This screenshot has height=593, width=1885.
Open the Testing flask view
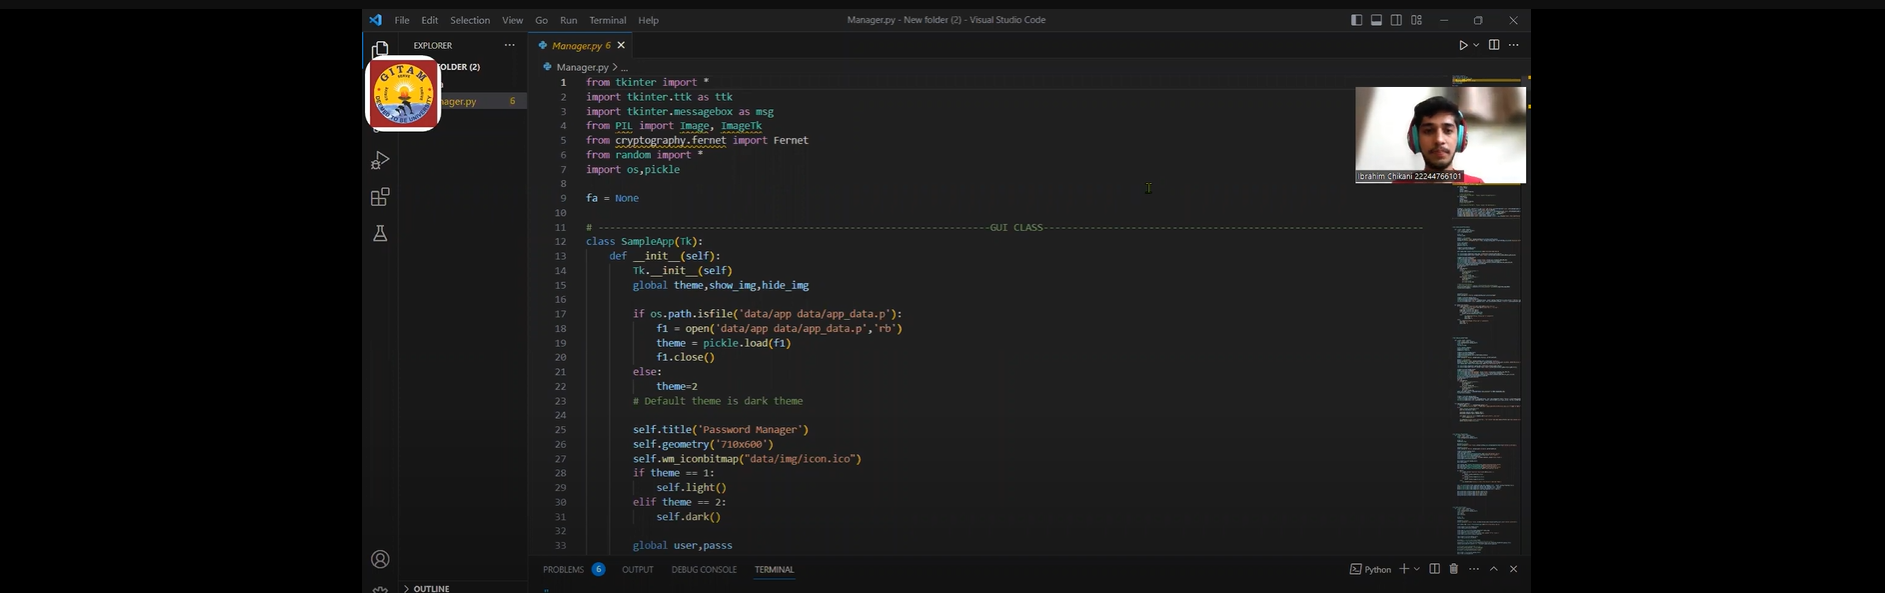tap(380, 234)
